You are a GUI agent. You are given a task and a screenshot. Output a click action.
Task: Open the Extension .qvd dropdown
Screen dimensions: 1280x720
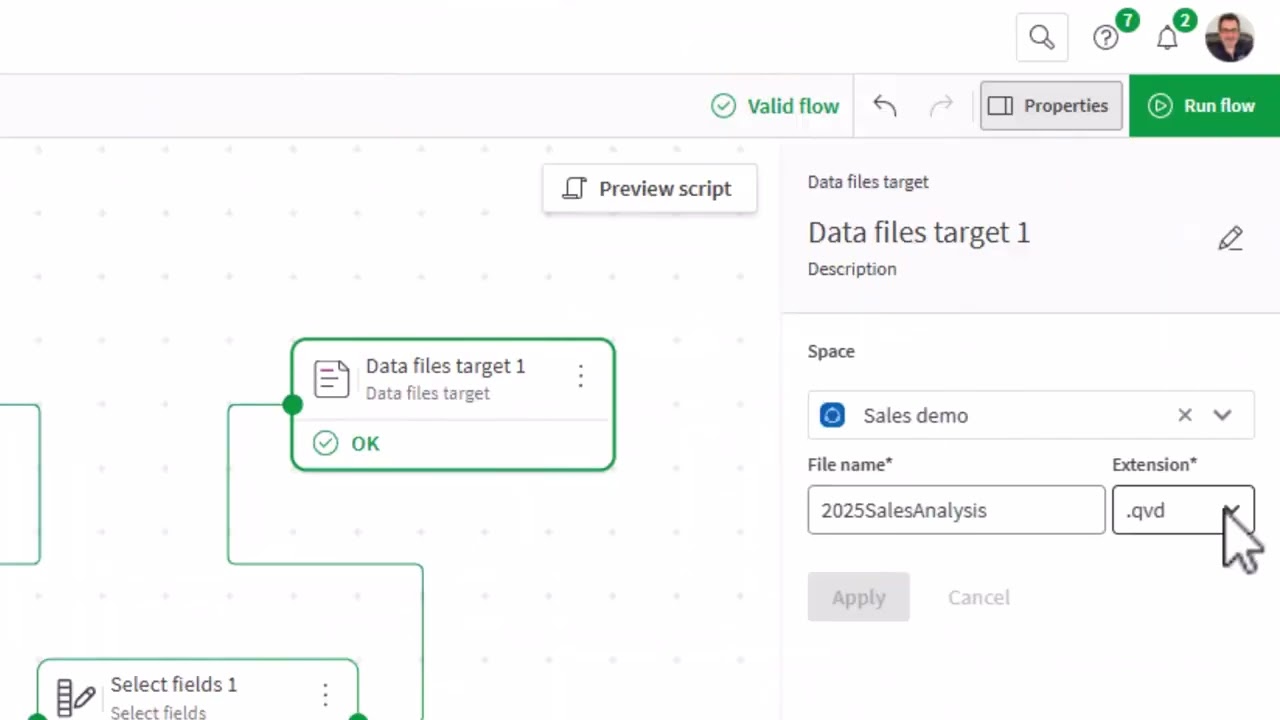click(1182, 510)
